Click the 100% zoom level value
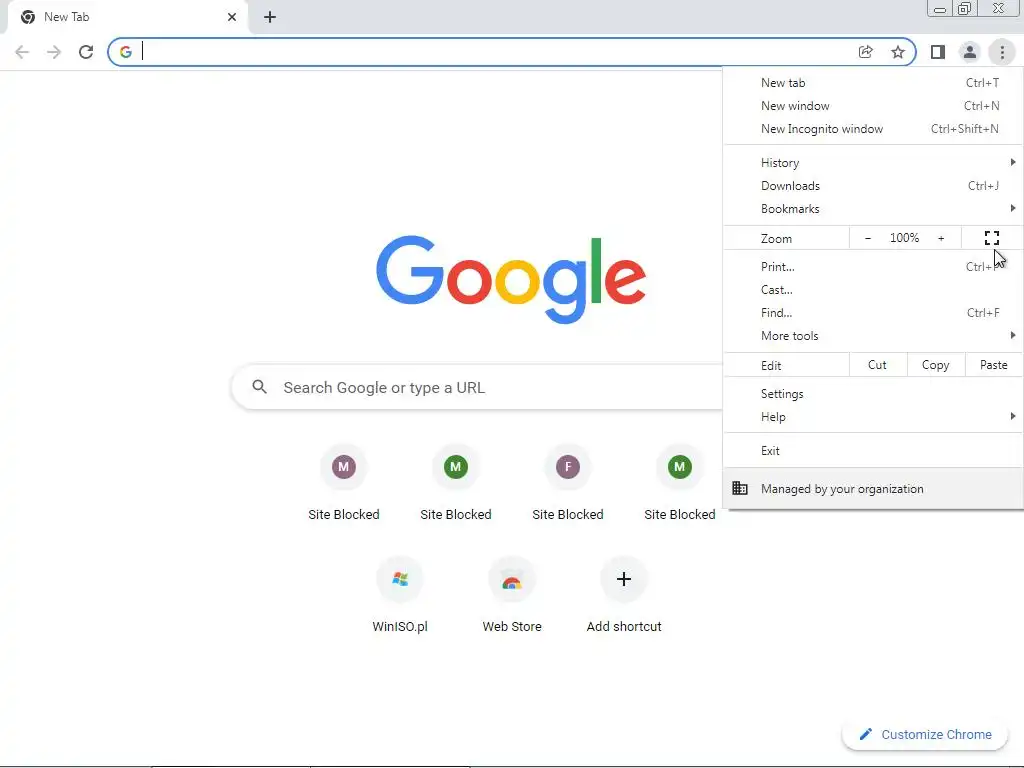Screen dimensions: 1024x768 (x=904, y=238)
